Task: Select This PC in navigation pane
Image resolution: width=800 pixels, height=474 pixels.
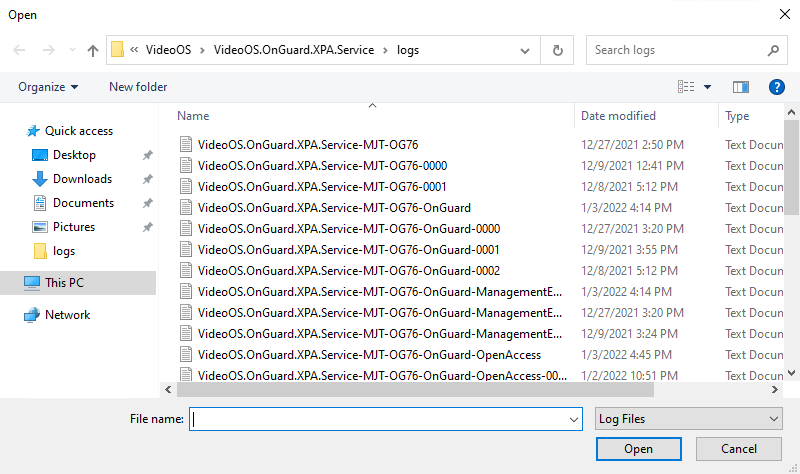Action: pos(64,283)
